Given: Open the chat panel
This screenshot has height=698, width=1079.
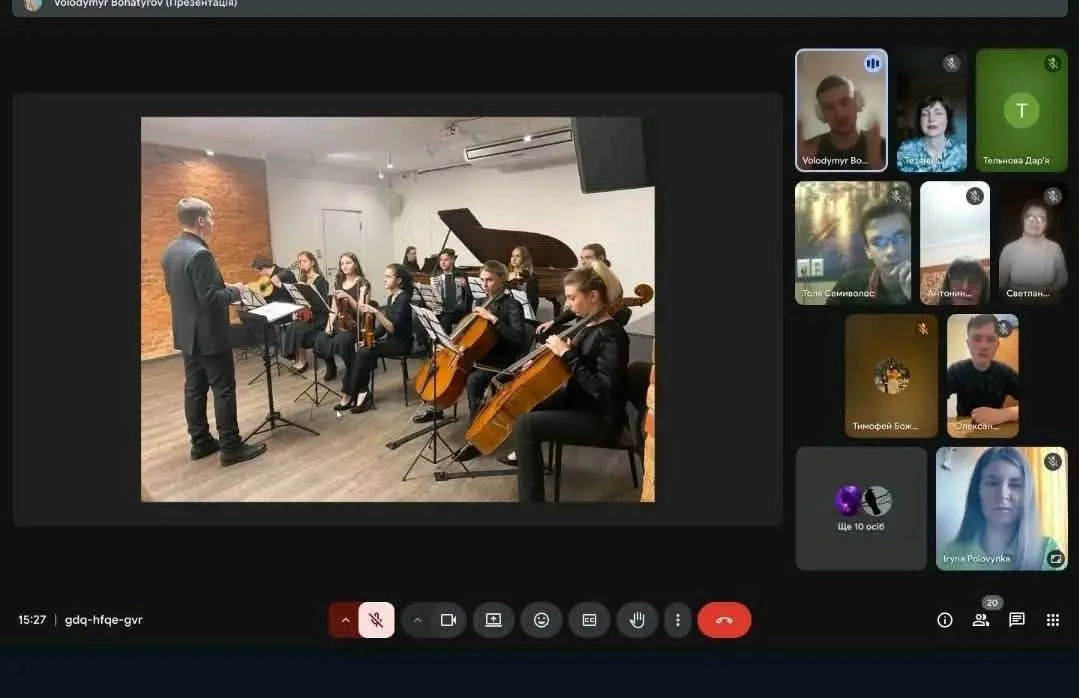Looking at the screenshot, I should tap(1017, 620).
